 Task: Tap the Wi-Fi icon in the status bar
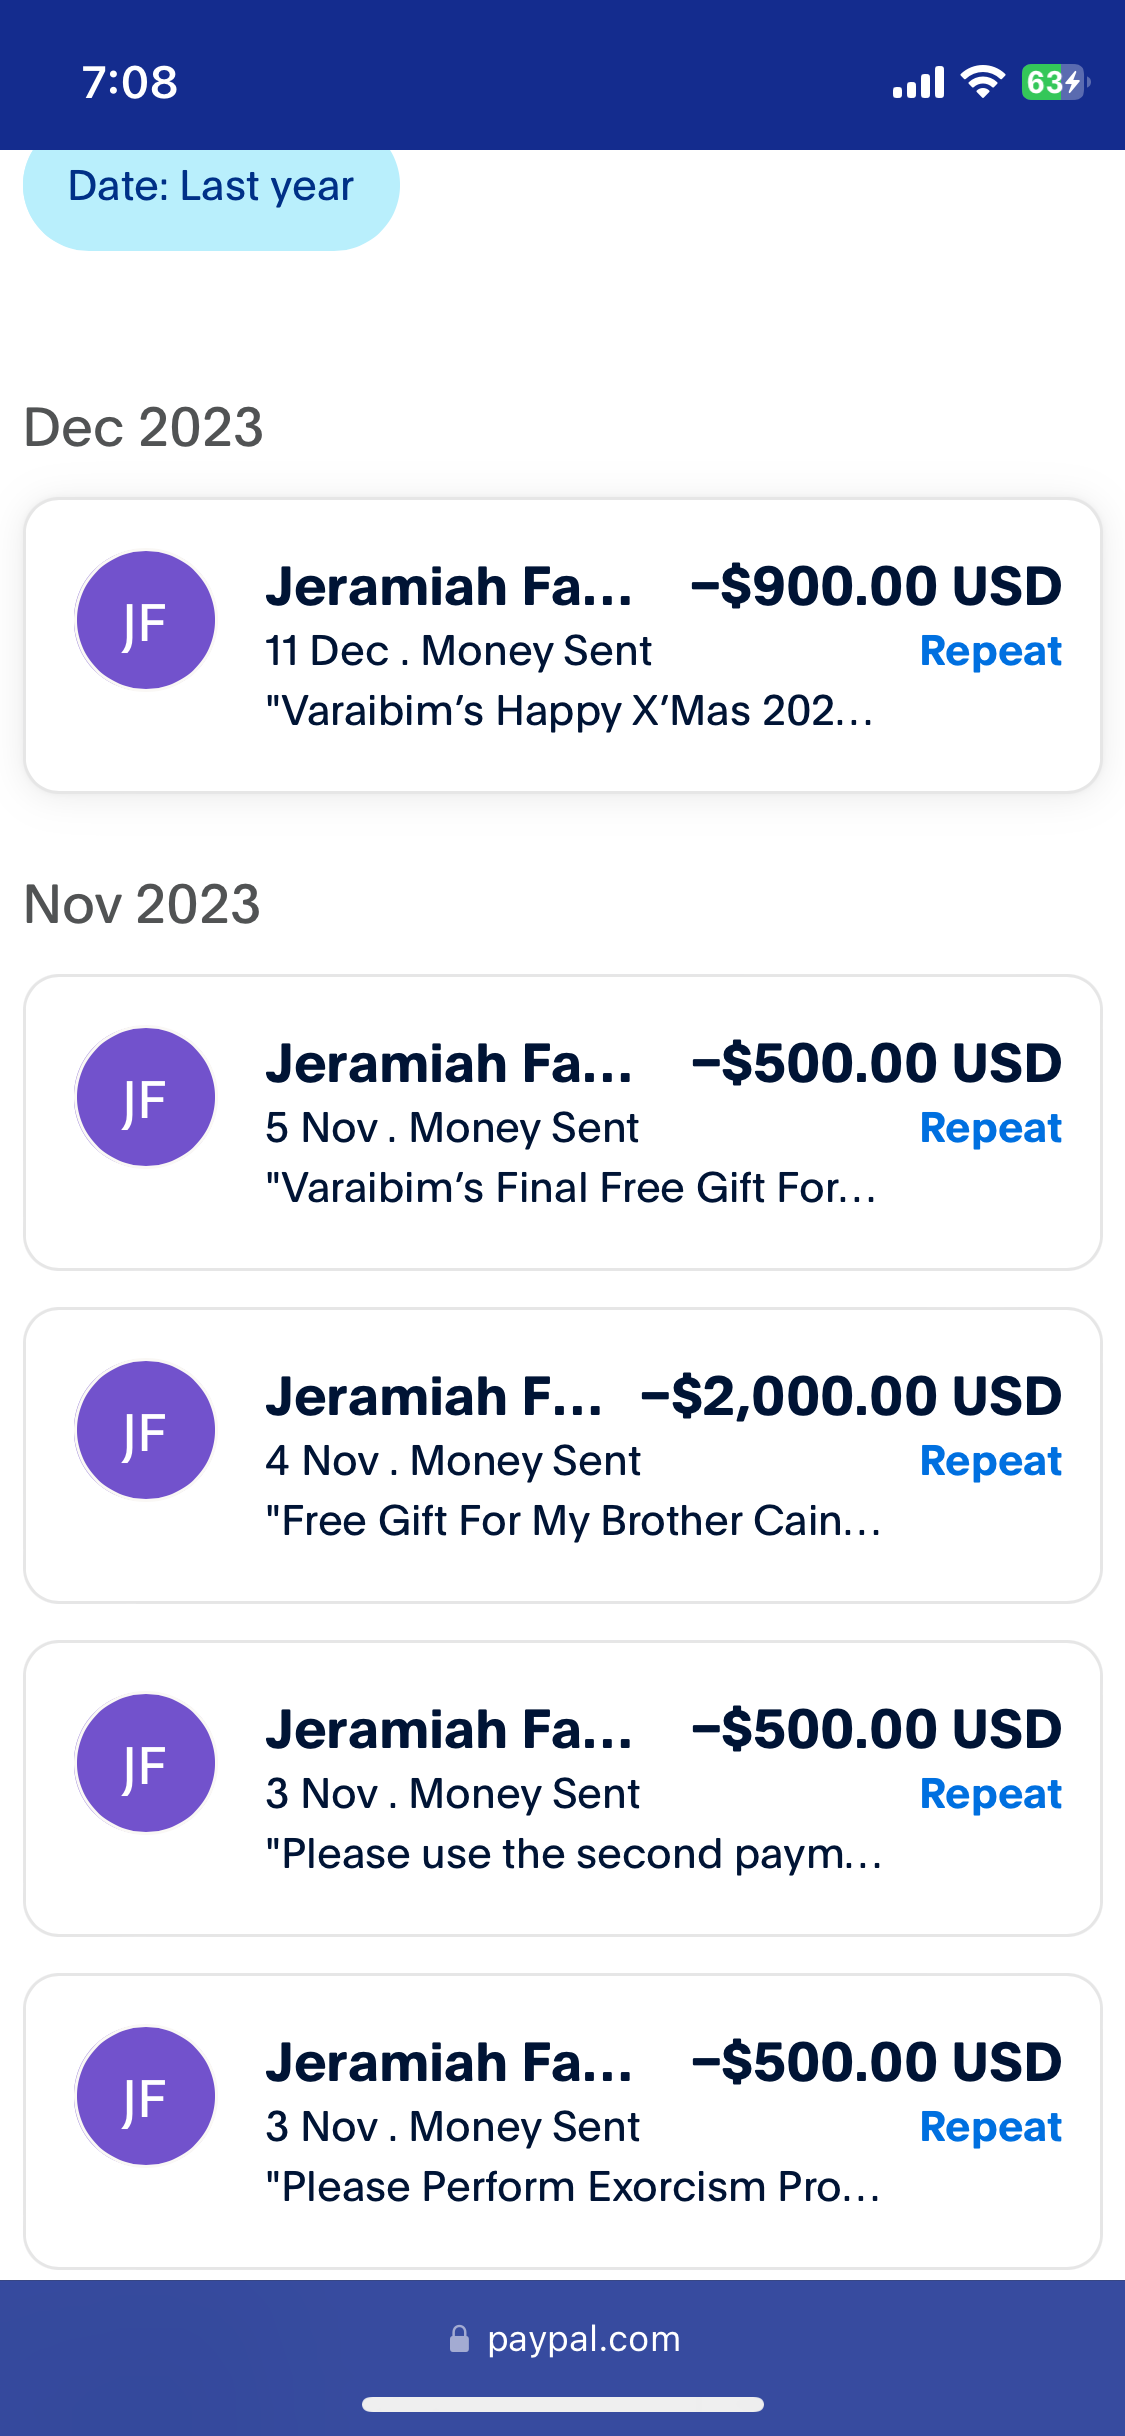pos(983,82)
